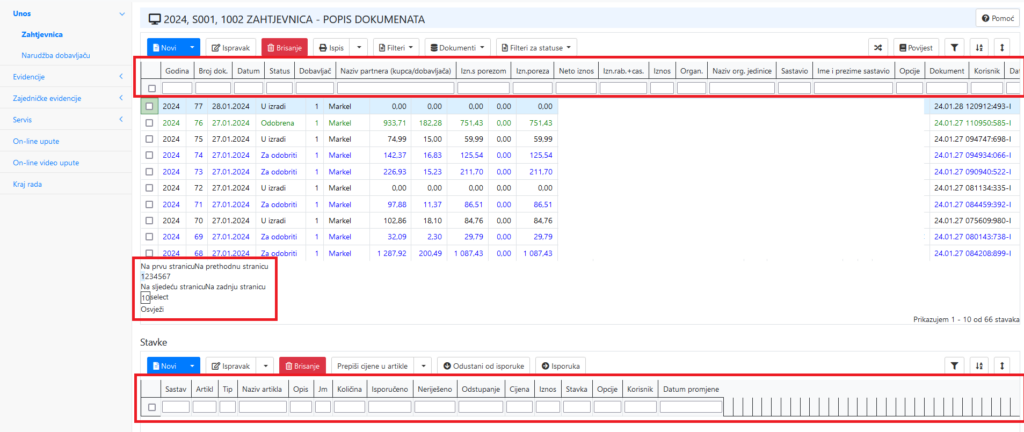Click the Pomoć help button
The width and height of the screenshot is (1024, 432).
pyautogui.click(x=997, y=19)
